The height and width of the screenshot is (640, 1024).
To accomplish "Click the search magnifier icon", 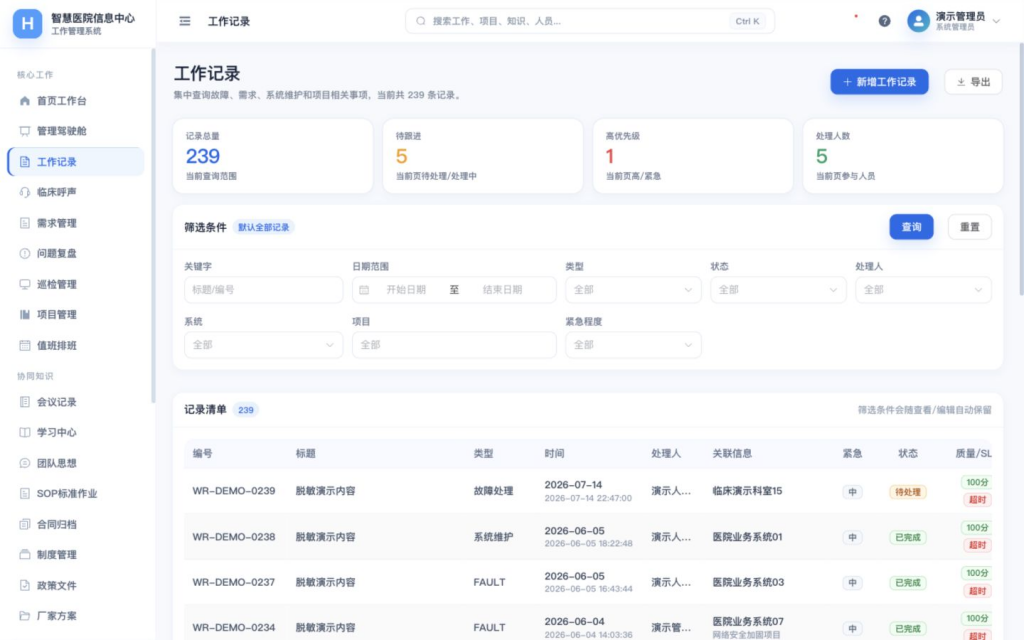I will tap(421, 21).
